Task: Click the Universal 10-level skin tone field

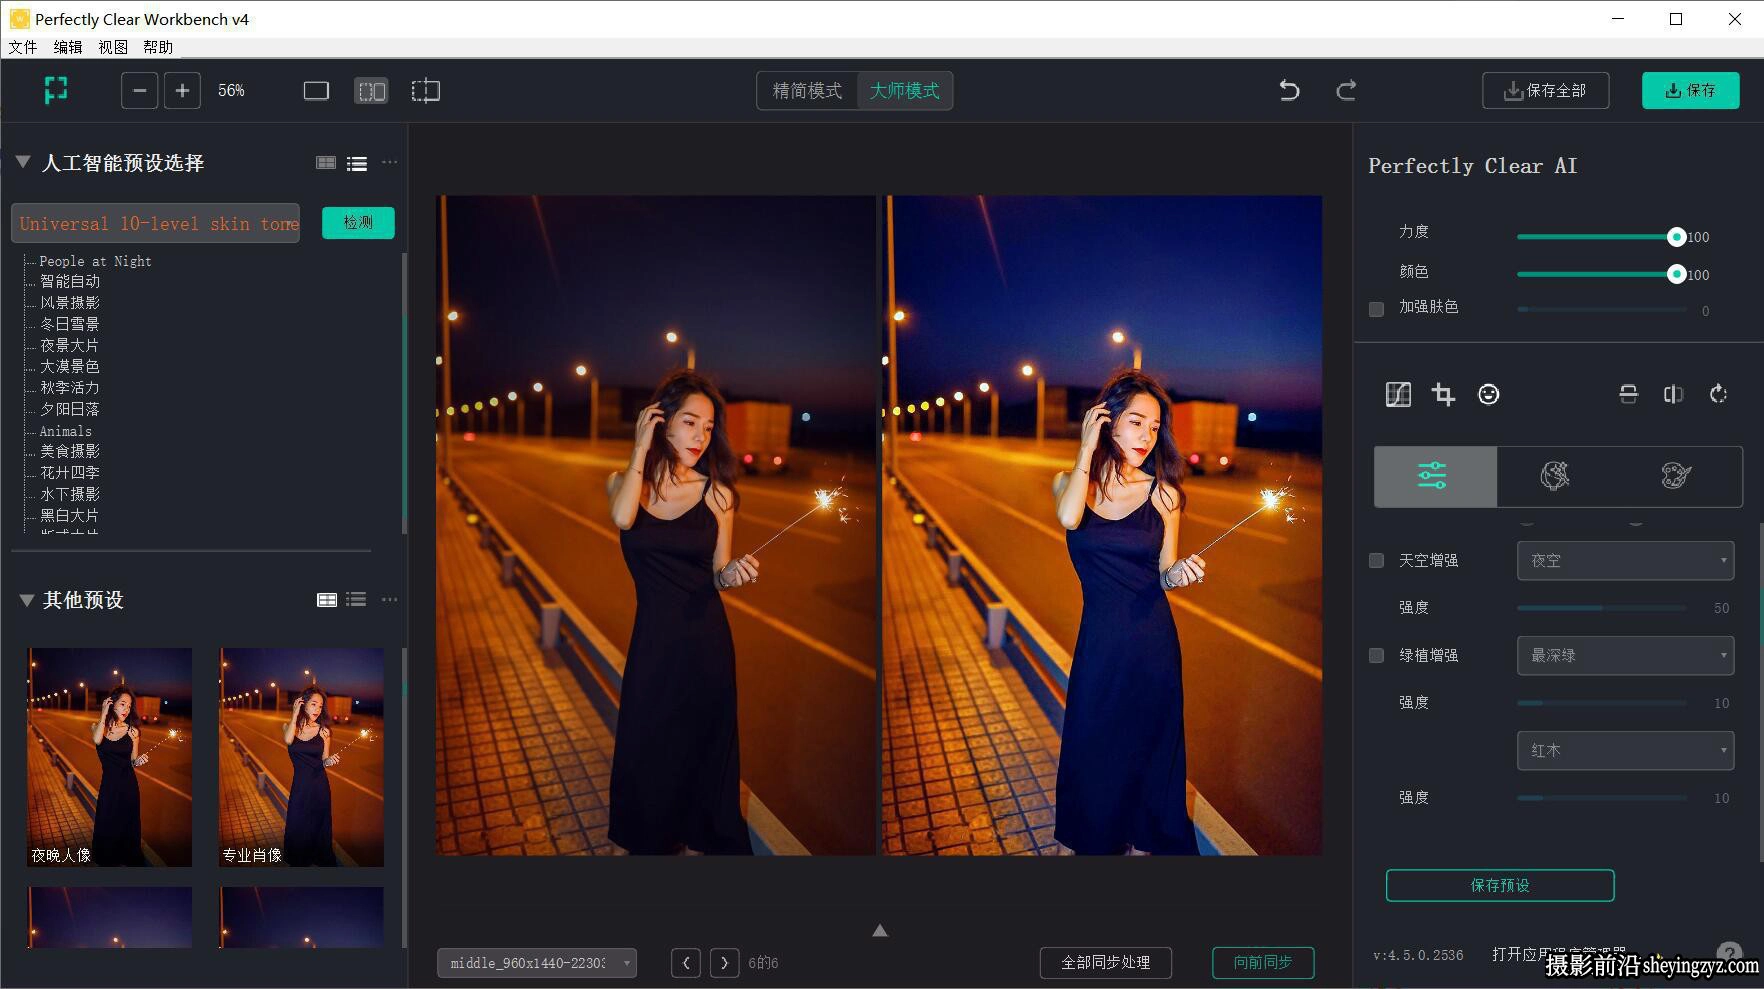Action: (155, 223)
